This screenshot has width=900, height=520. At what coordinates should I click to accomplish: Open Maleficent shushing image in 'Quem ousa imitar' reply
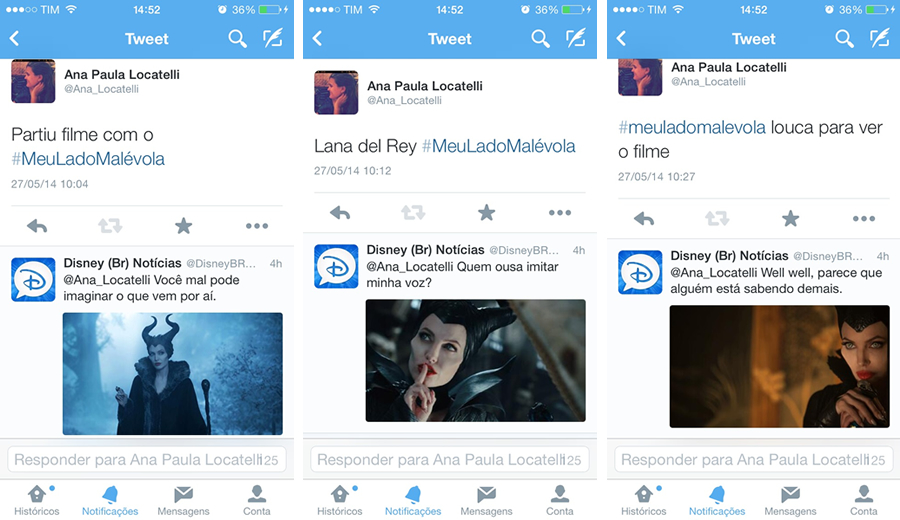[x=475, y=360]
